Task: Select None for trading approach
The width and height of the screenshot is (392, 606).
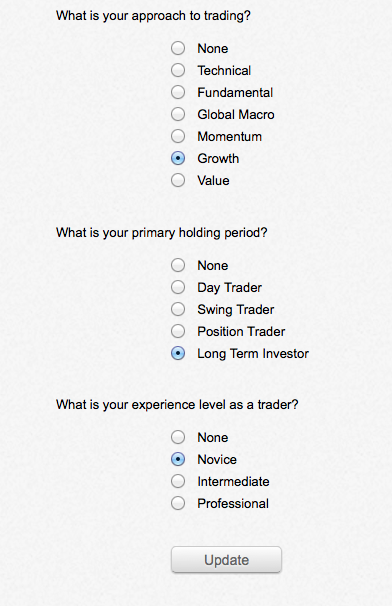Action: [x=178, y=48]
